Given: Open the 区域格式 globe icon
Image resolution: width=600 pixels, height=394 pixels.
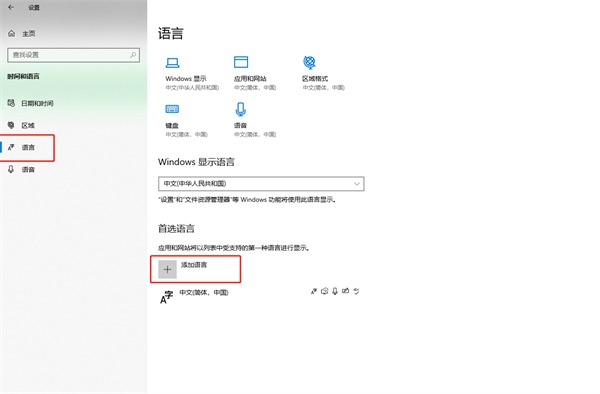Looking at the screenshot, I should [309, 62].
